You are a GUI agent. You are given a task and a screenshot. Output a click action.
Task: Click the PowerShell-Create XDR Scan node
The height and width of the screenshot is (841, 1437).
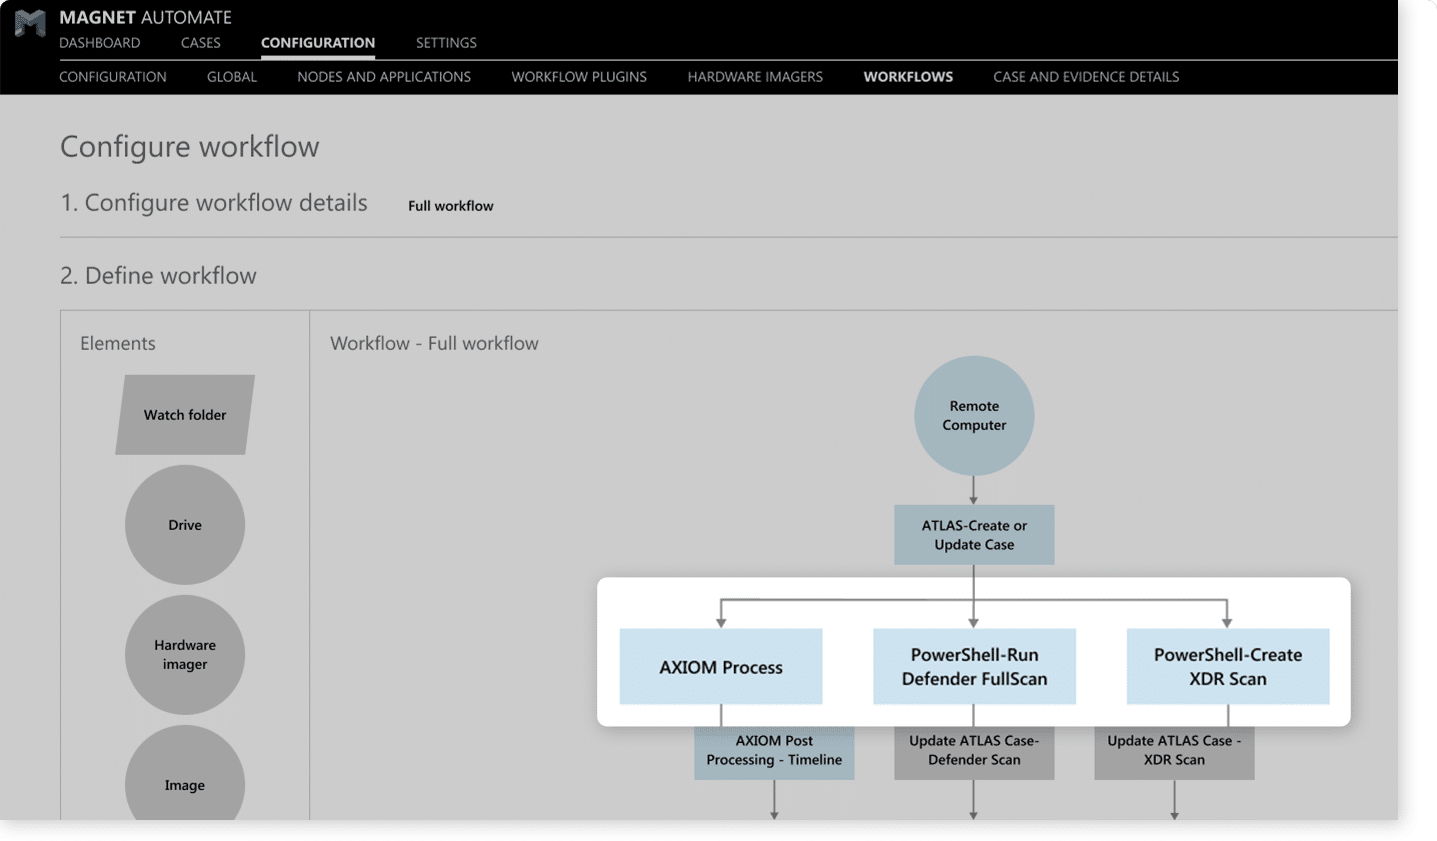point(1227,667)
